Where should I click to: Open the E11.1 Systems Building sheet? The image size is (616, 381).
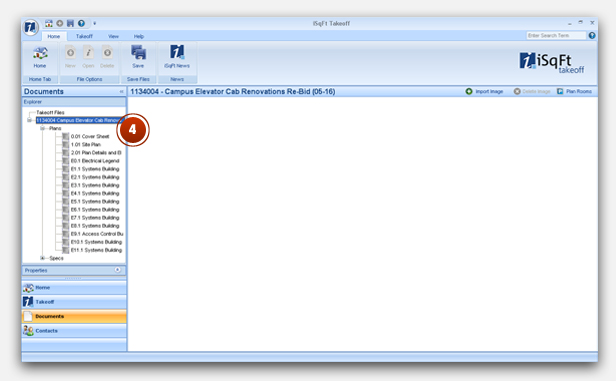tap(96, 250)
